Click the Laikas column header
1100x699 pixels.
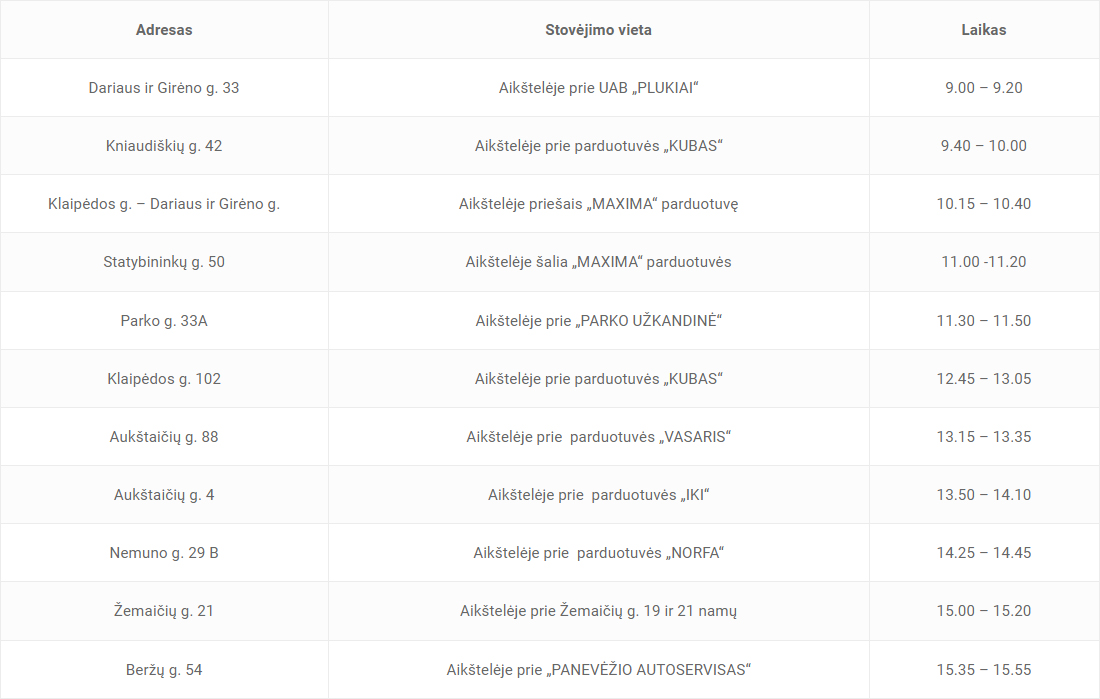point(983,30)
